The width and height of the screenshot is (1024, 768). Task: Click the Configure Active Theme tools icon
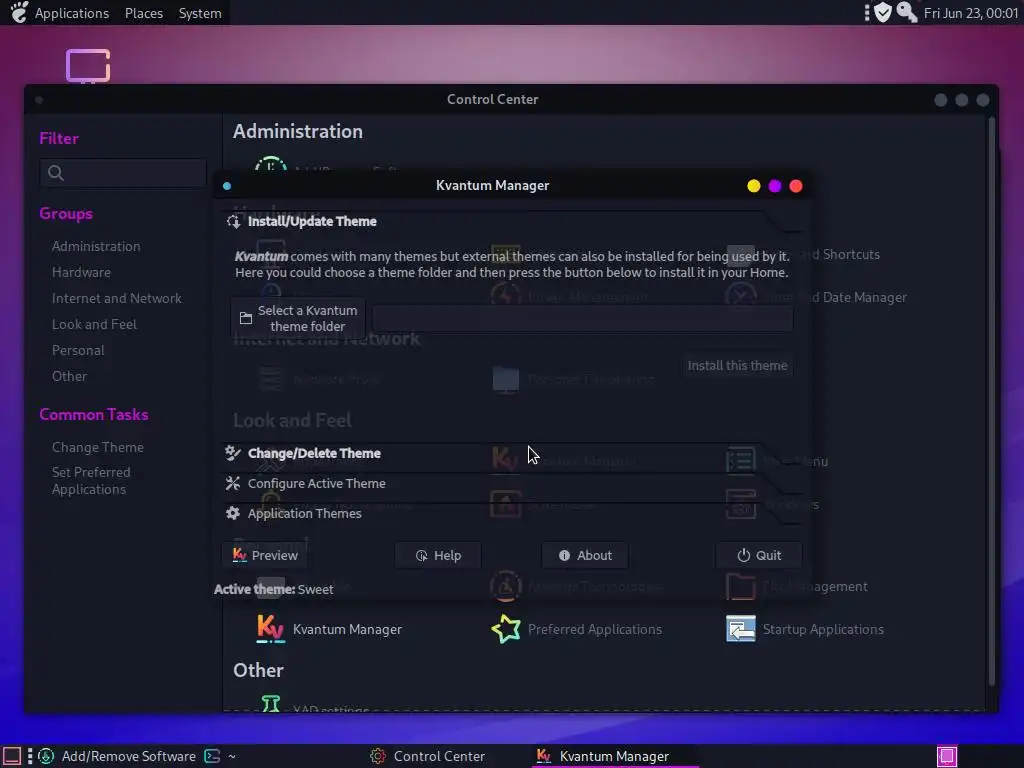(232, 483)
